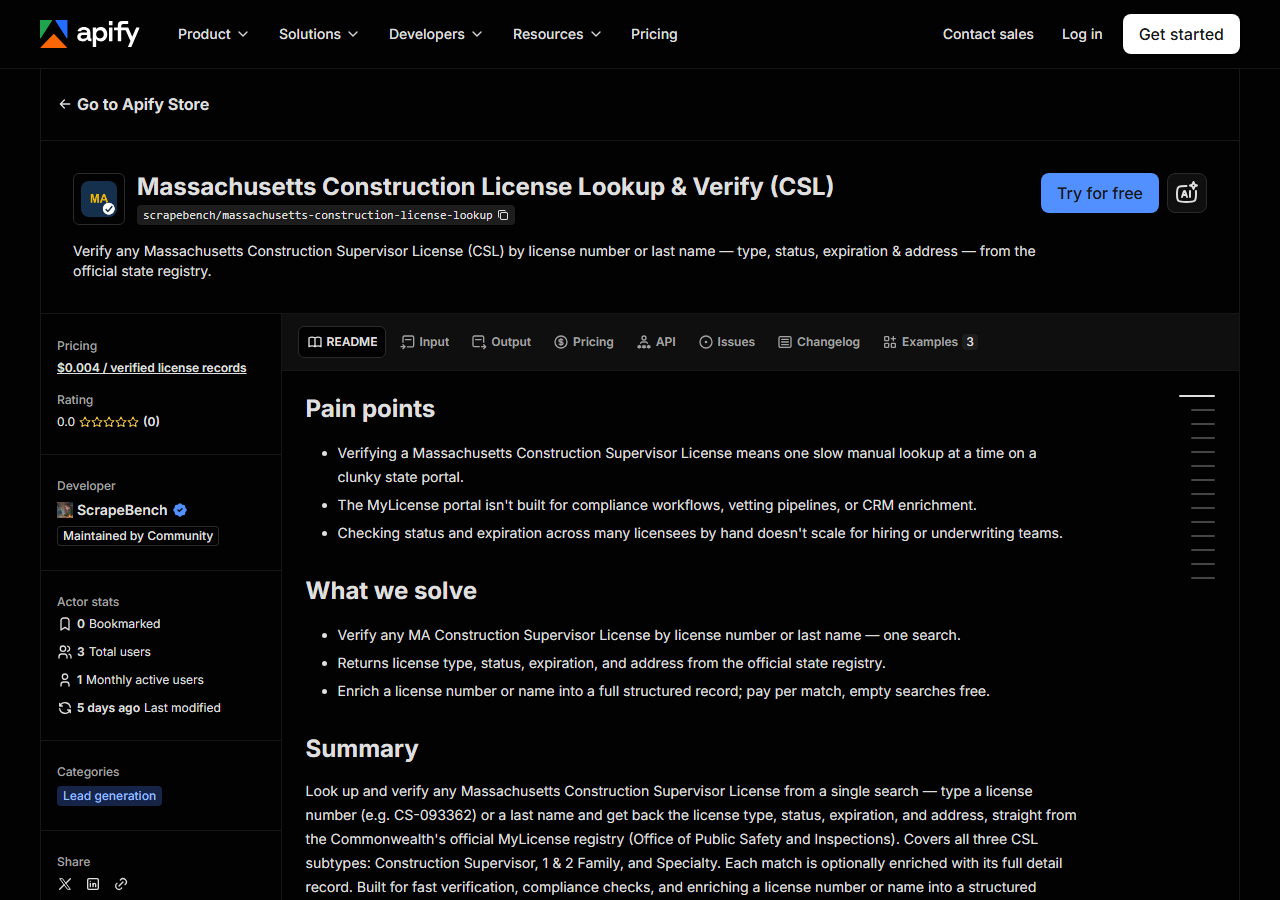Image resolution: width=1280 pixels, height=900 pixels.
Task: Click the Summary heading
Action: [362, 749]
